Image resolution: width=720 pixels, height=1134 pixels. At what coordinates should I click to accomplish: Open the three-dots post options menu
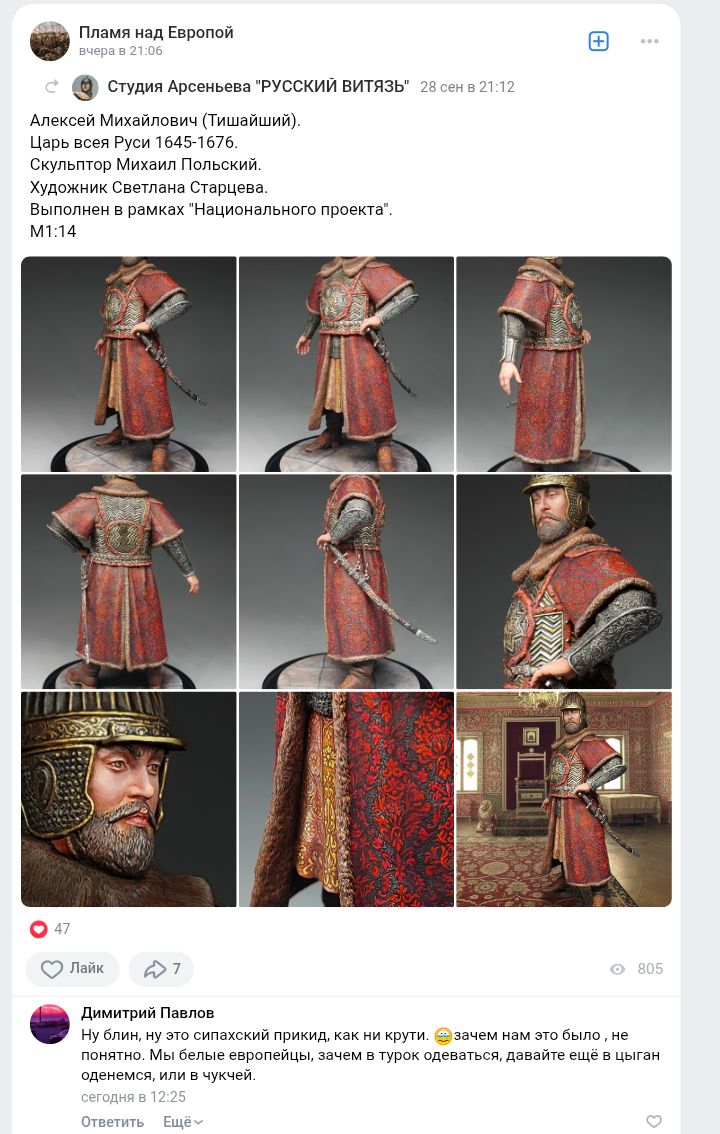[x=649, y=41]
